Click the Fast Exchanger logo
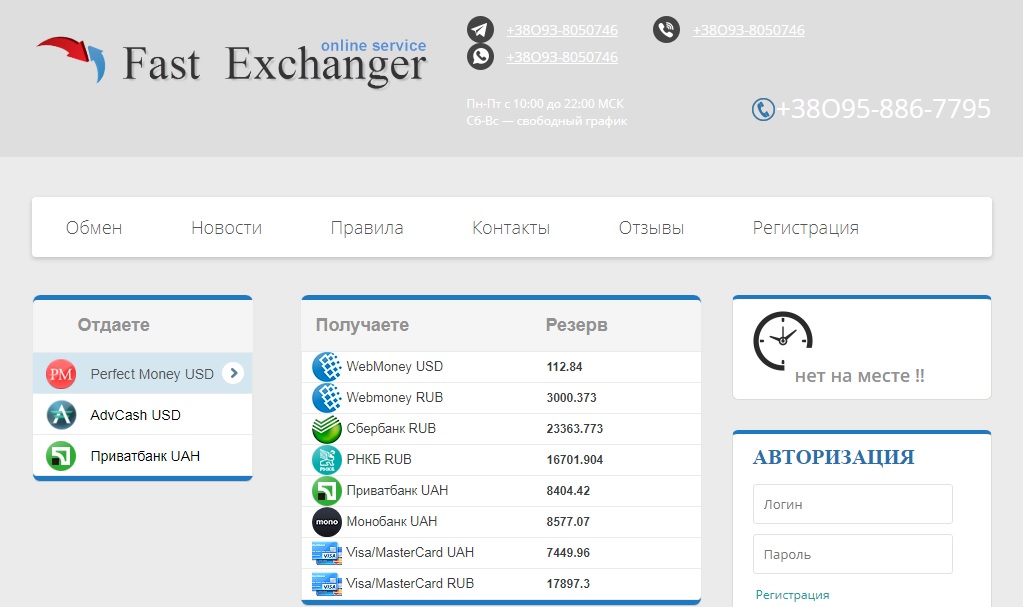Viewport: 1023px width, 607px height. click(232, 62)
